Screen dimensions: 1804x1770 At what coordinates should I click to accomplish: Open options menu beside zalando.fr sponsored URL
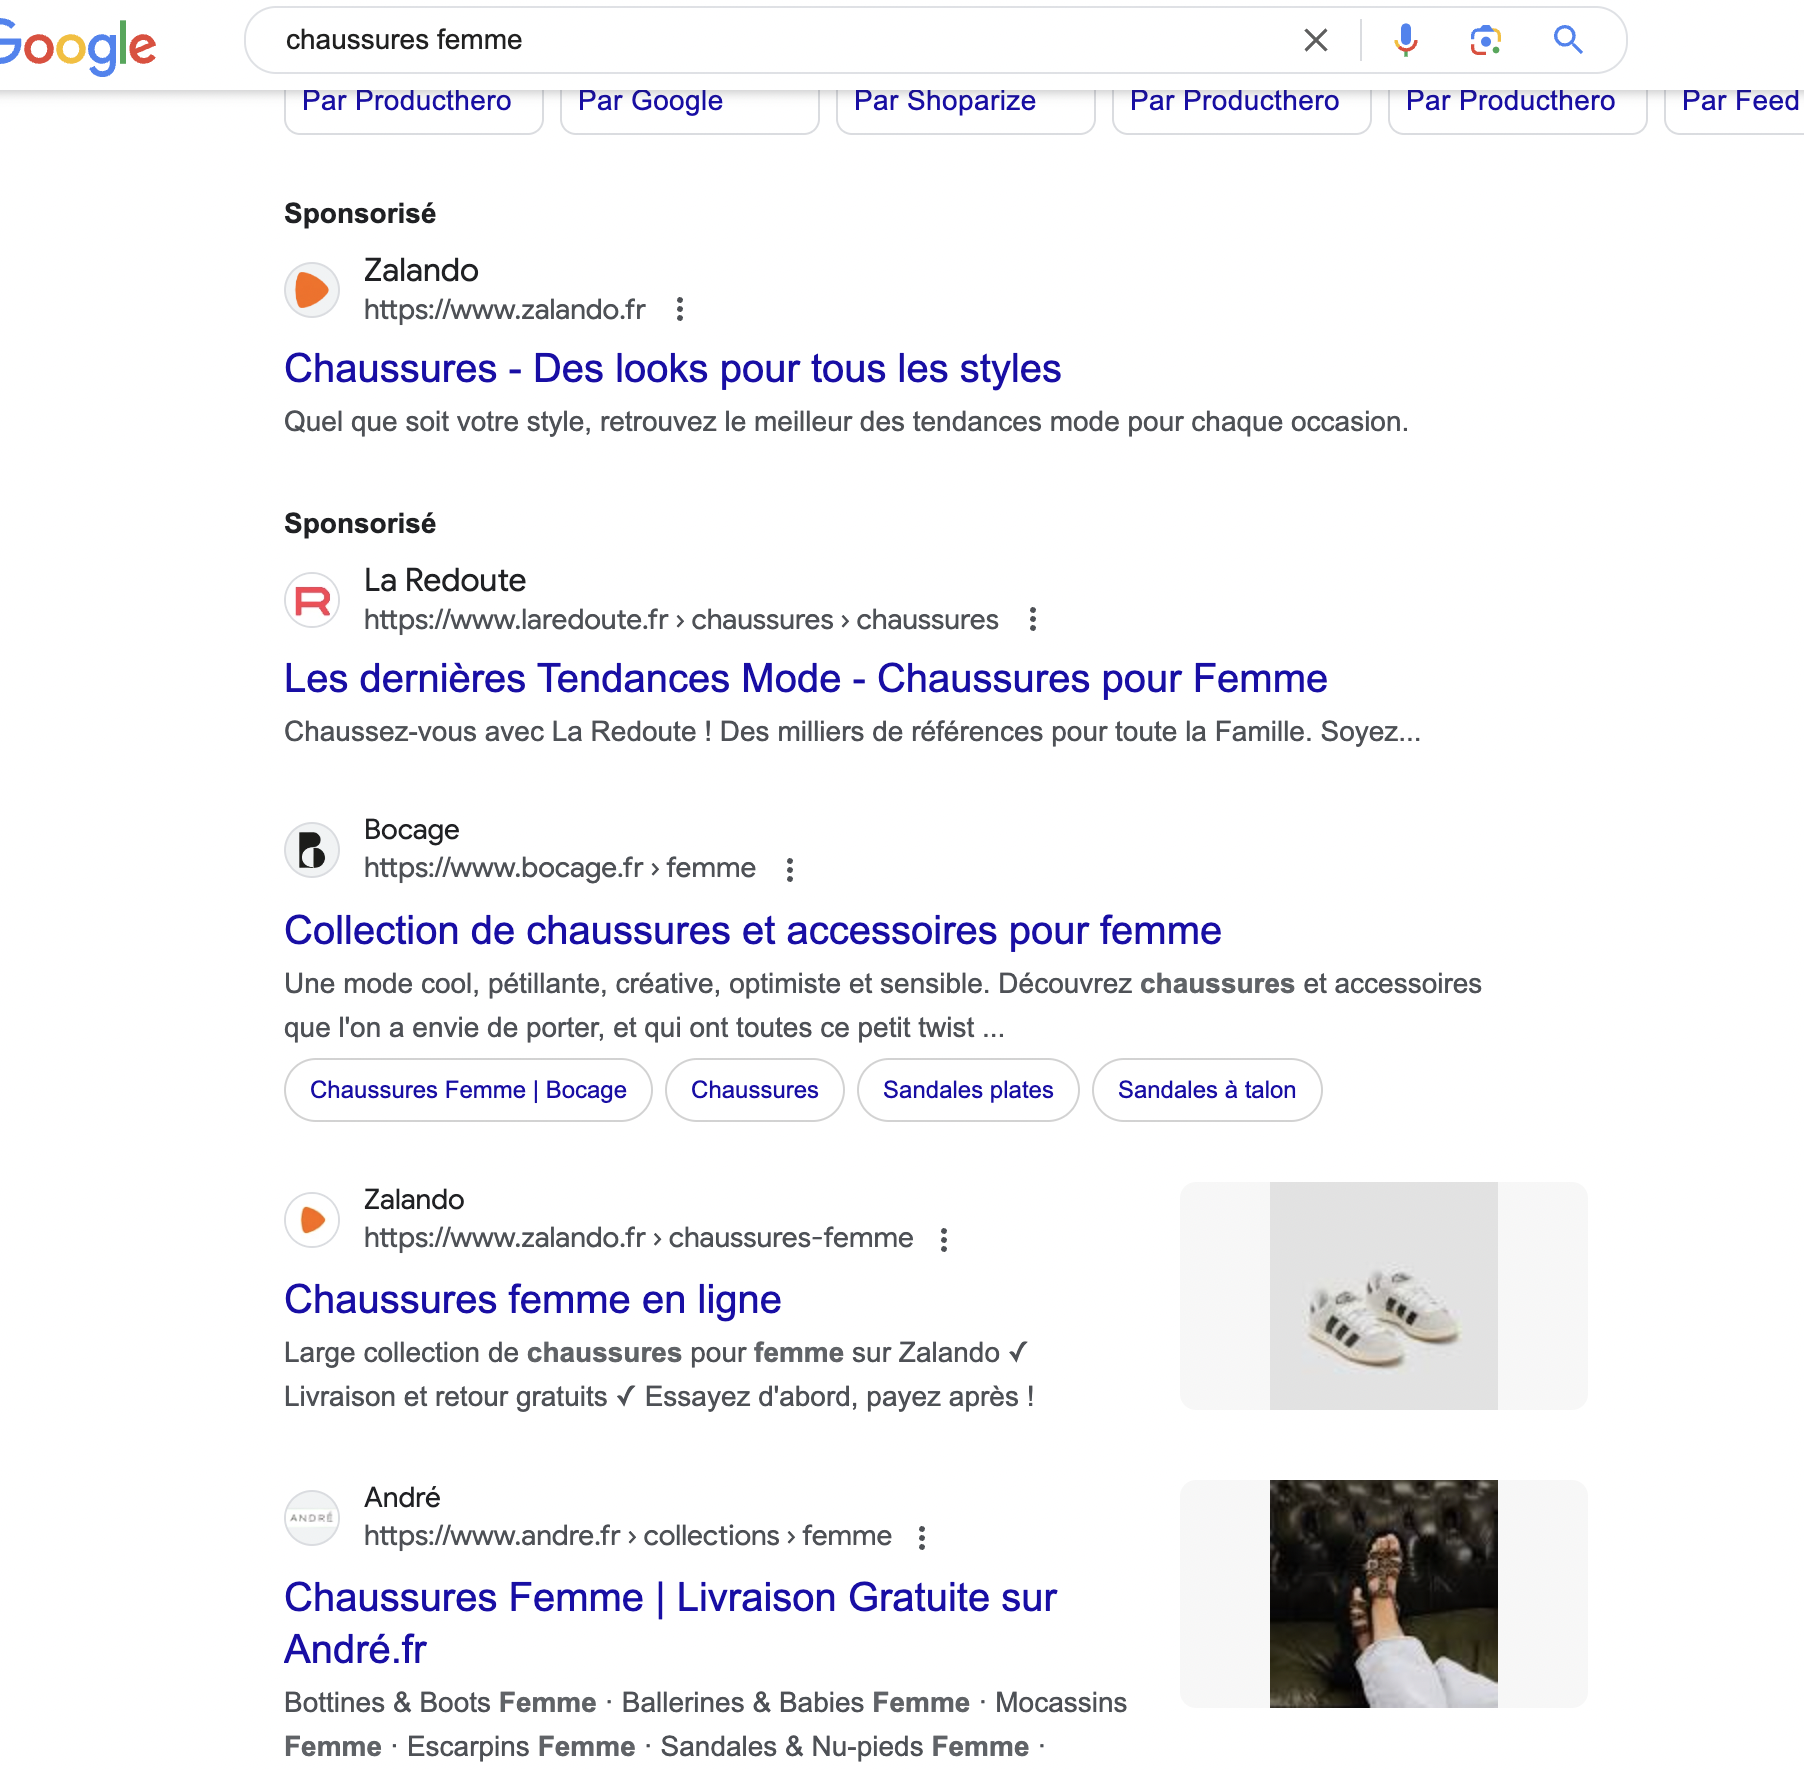pyautogui.click(x=680, y=309)
